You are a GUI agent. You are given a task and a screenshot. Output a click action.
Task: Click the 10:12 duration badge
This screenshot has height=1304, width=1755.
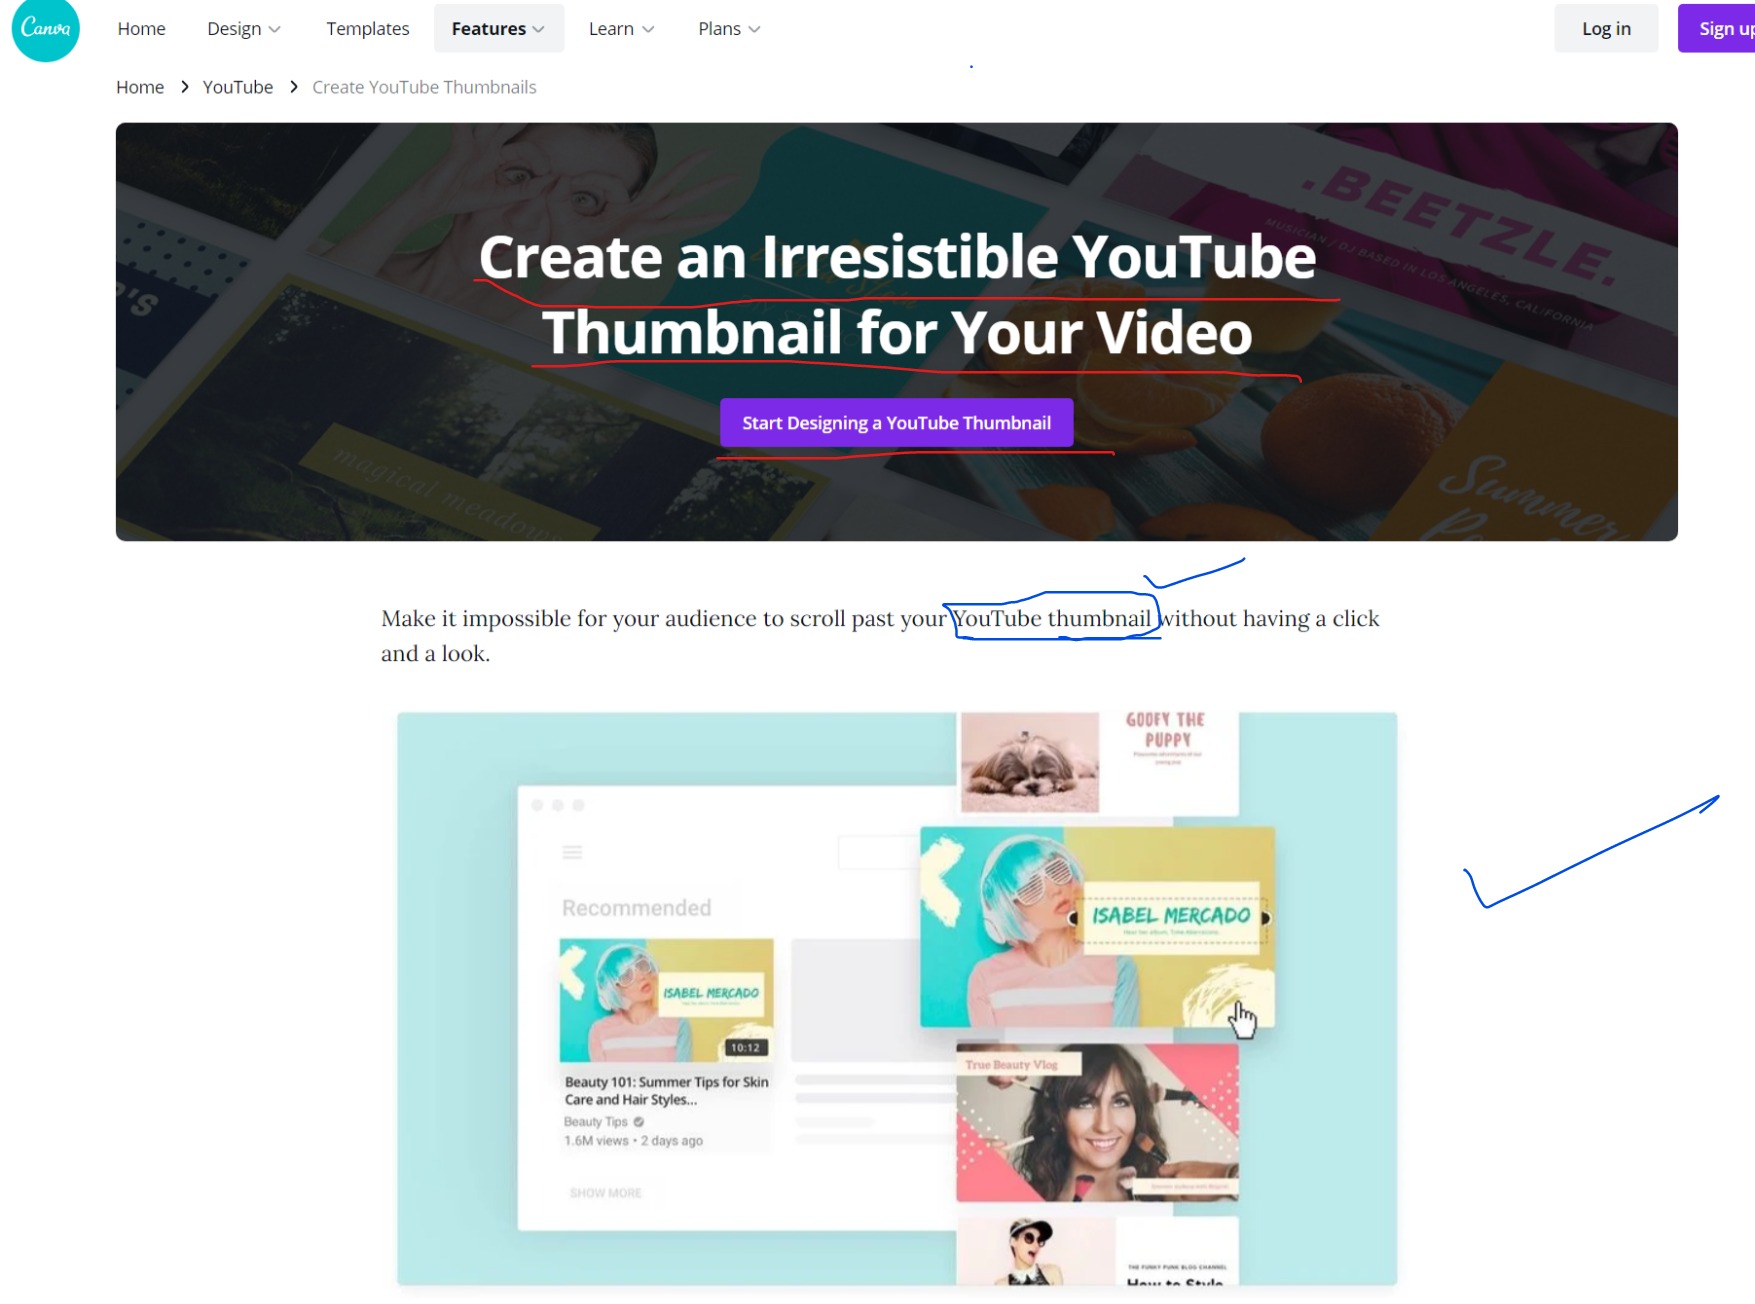[x=746, y=1047]
